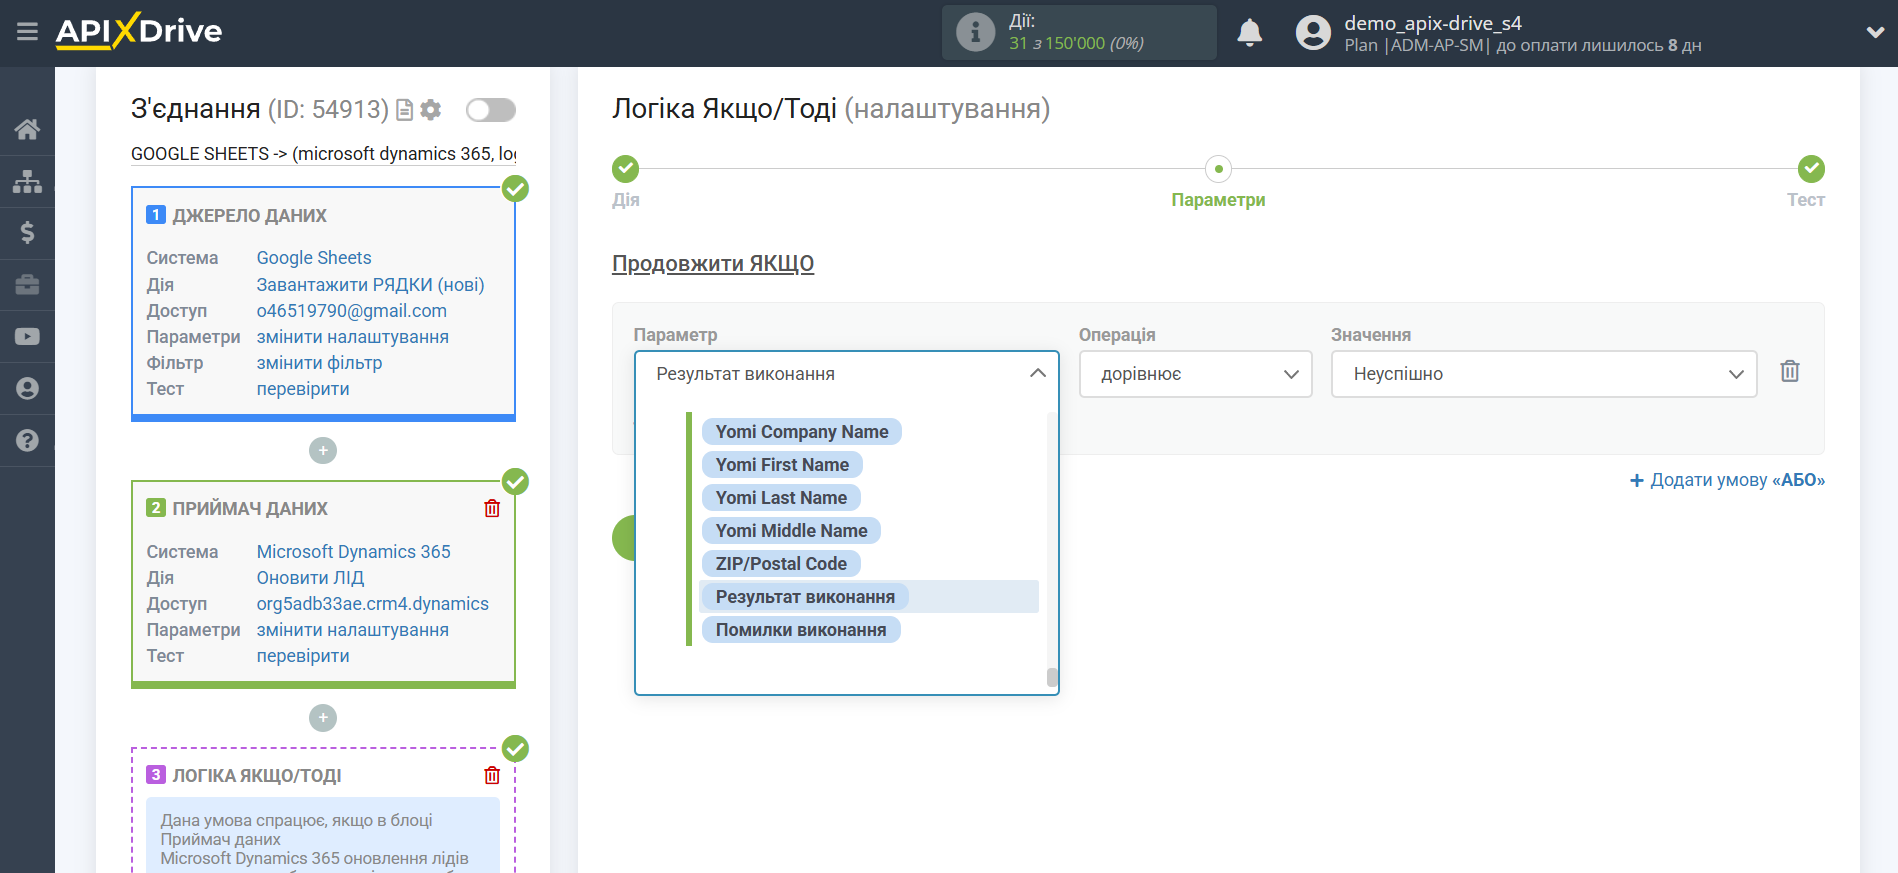Open the user profile icon in sidebar

(27, 389)
